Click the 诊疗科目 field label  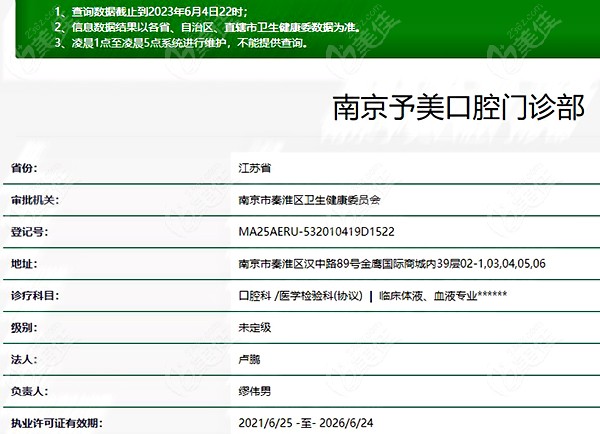(34, 296)
